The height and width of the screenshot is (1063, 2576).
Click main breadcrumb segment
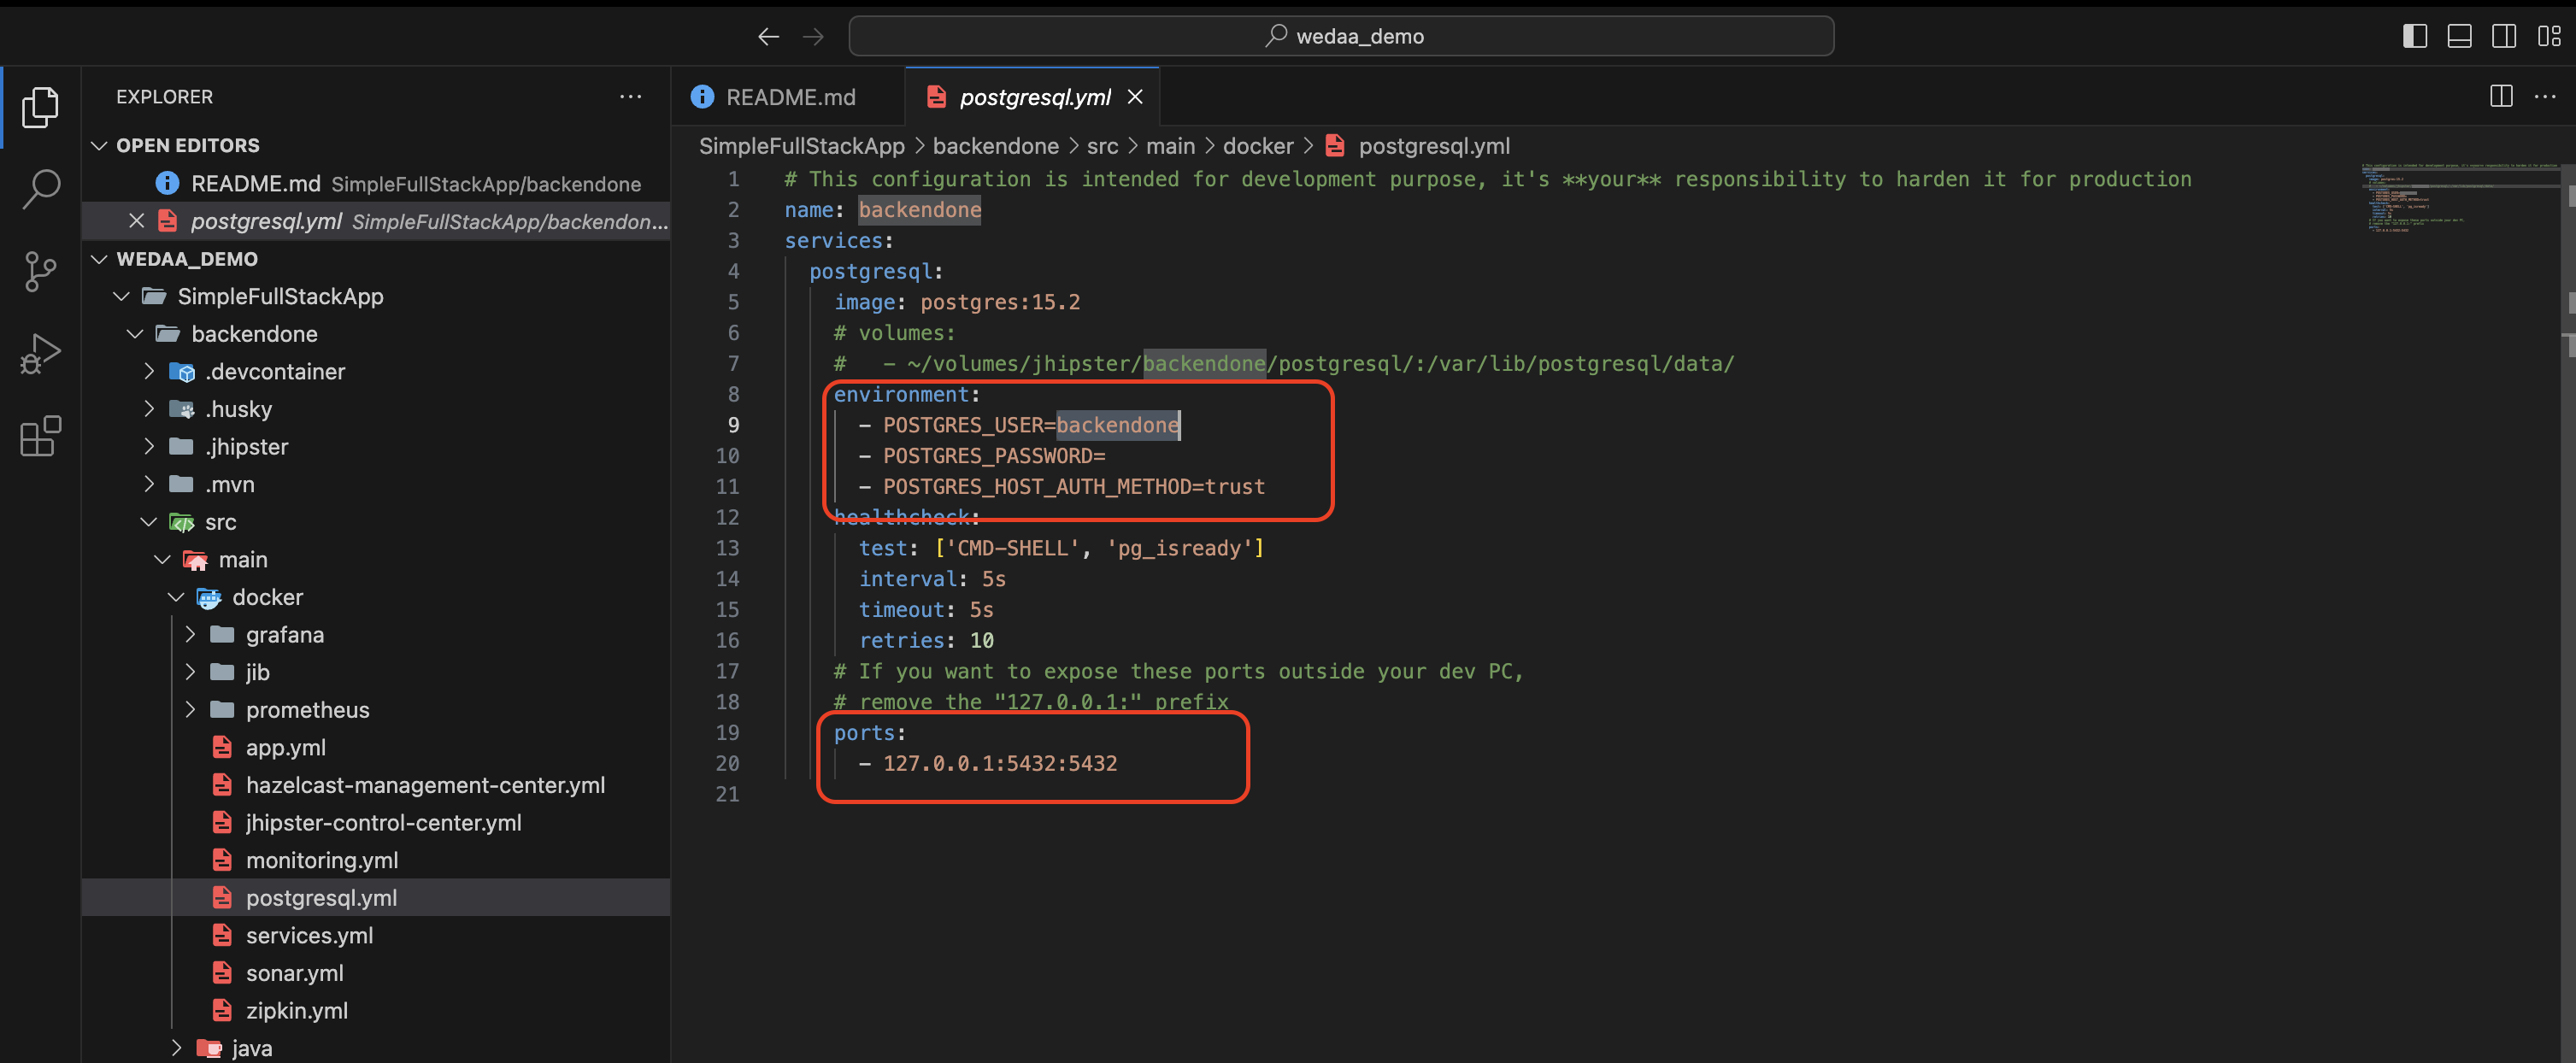click(x=1170, y=146)
